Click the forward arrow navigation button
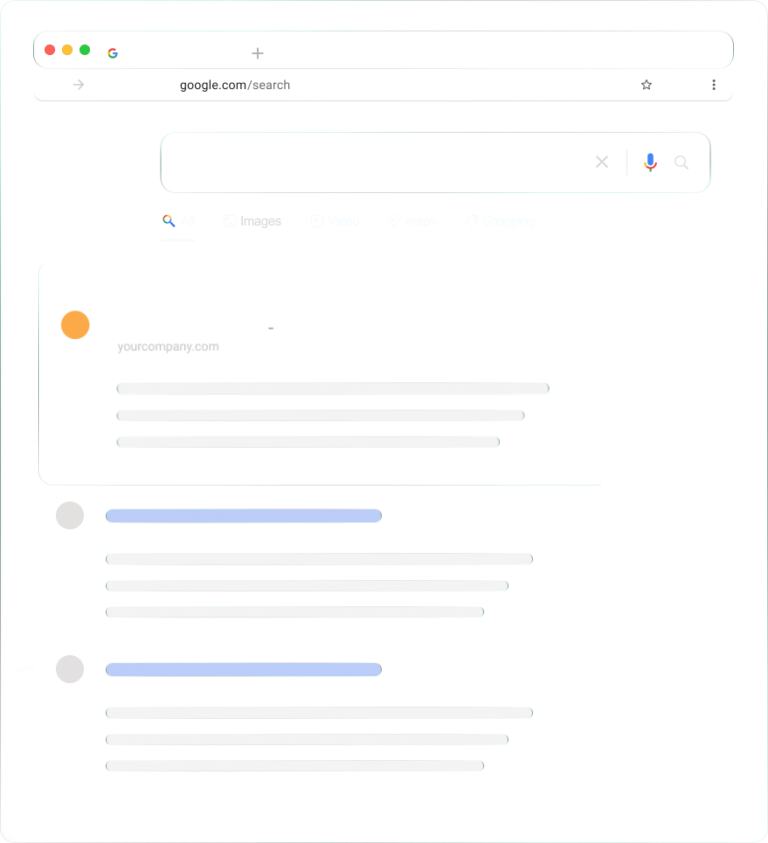Screen dimensions: 768x843 [79, 85]
